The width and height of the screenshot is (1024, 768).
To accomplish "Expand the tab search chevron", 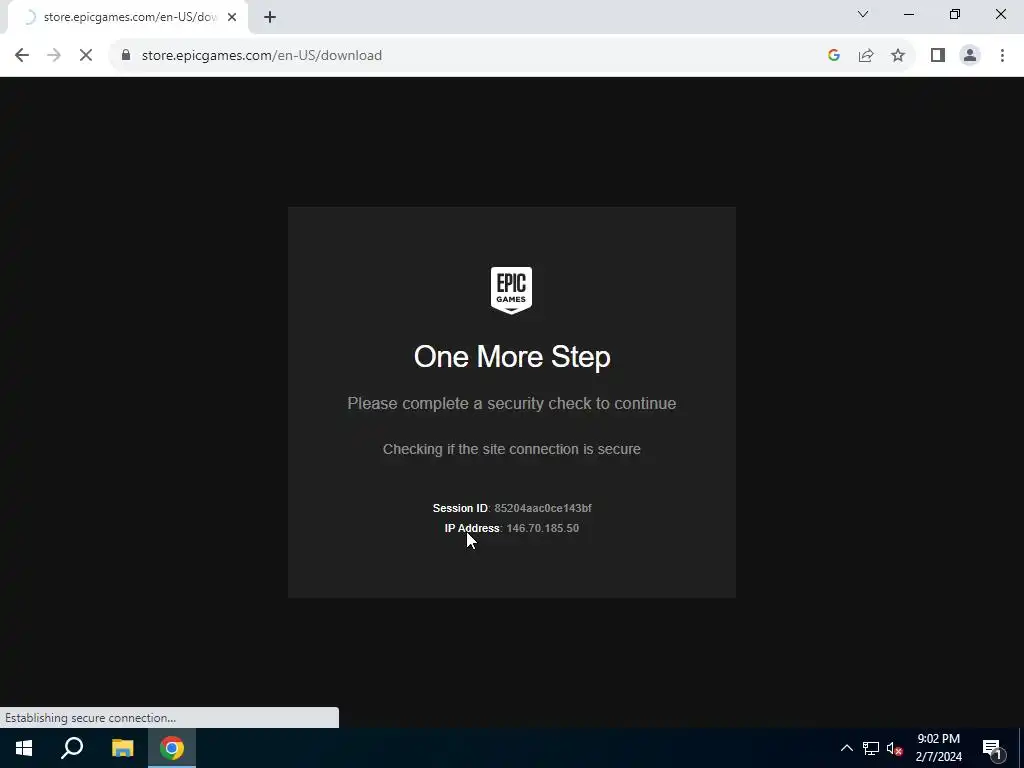I will click(x=863, y=14).
